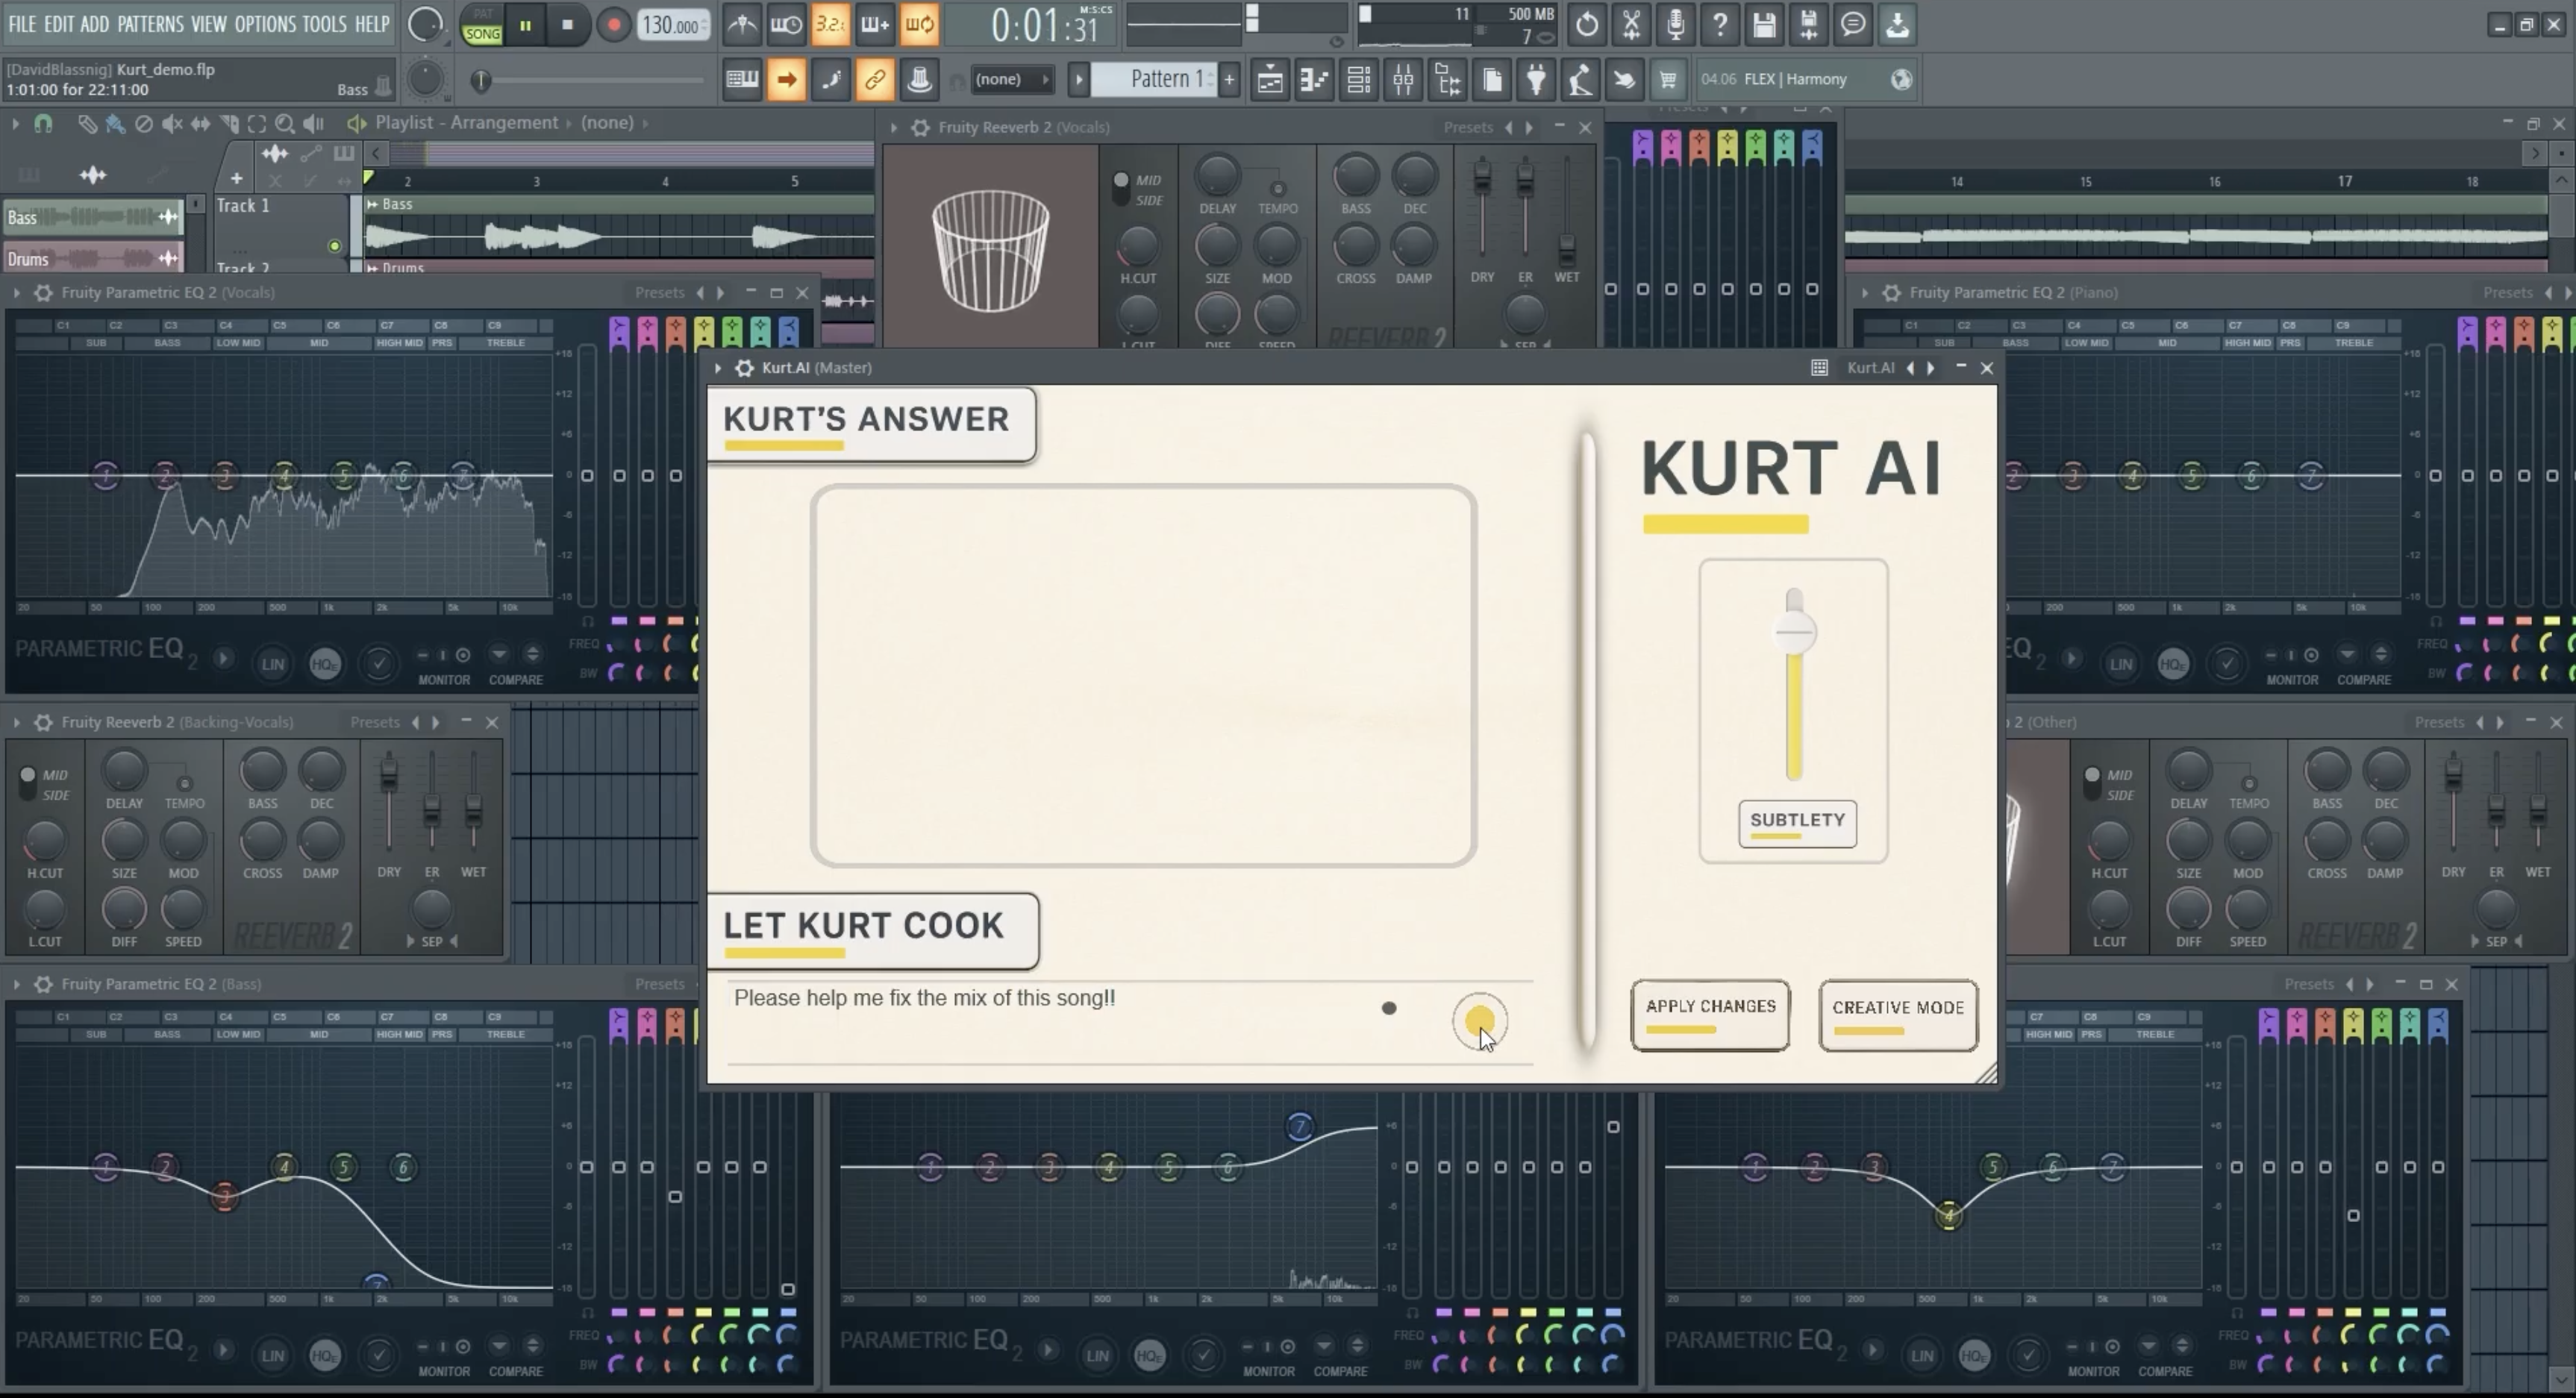Open the (none) snap selector dropdown
The height and width of the screenshot is (1398, 2576).
pyautogui.click(x=1012, y=79)
